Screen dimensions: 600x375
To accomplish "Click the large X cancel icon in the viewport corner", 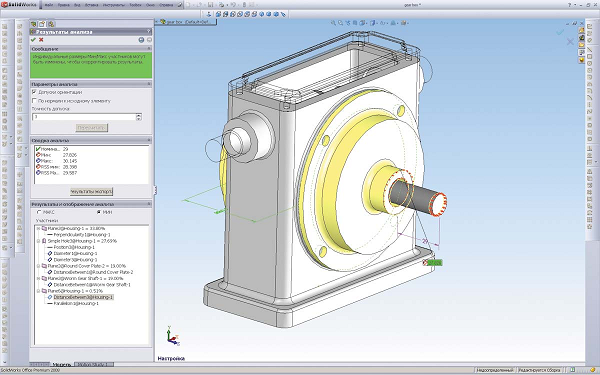I will point(570,41).
